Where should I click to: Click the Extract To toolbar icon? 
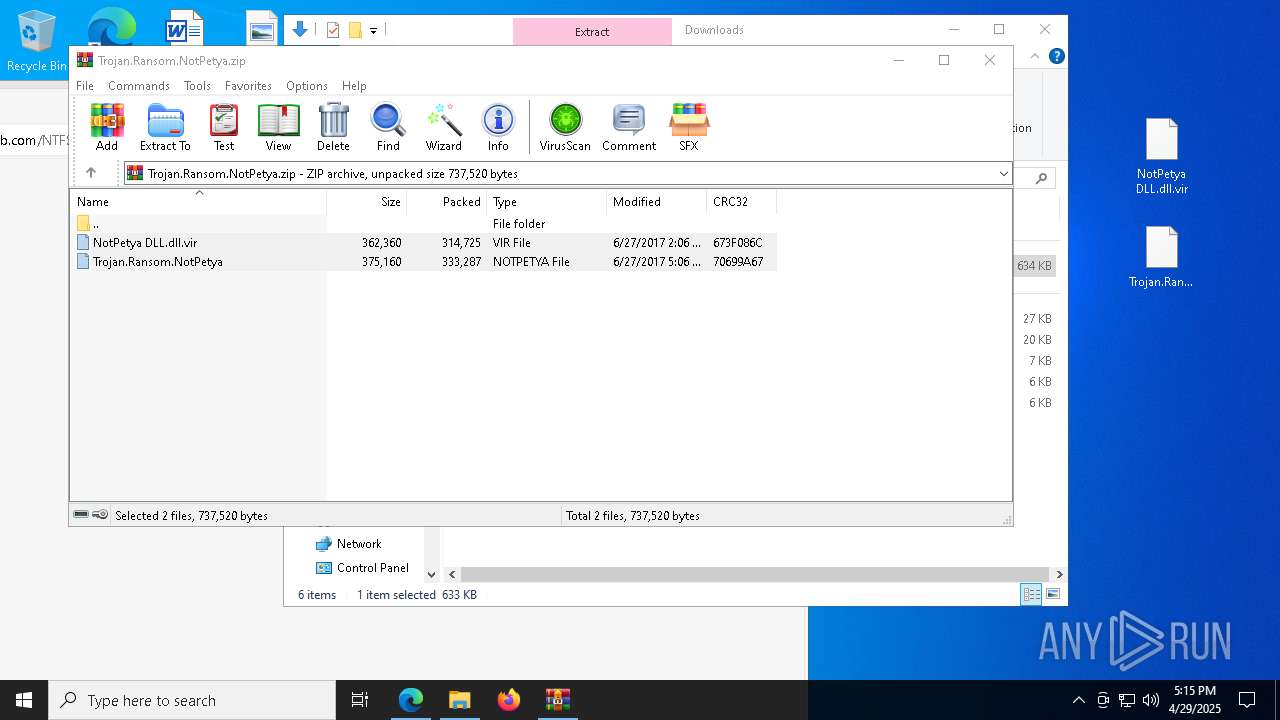tap(165, 127)
